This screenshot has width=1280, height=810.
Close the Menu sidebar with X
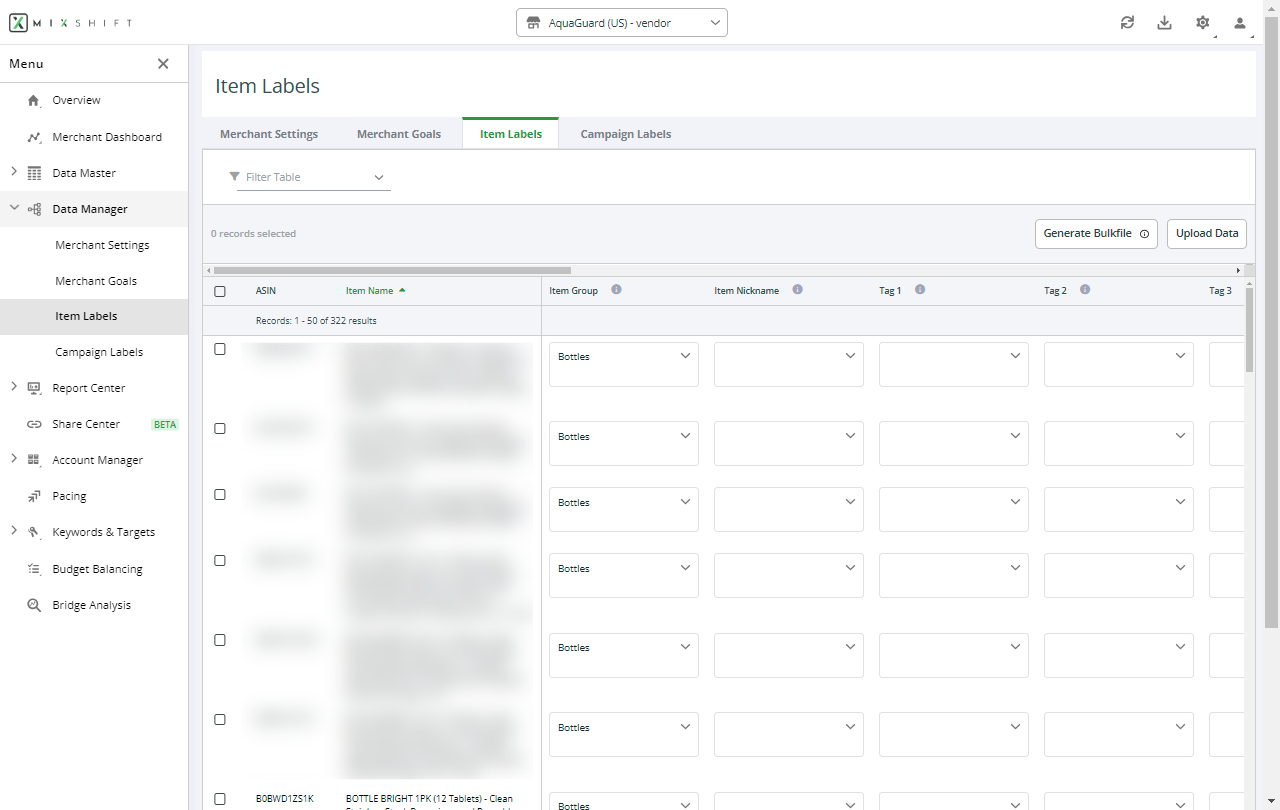pyautogui.click(x=163, y=64)
